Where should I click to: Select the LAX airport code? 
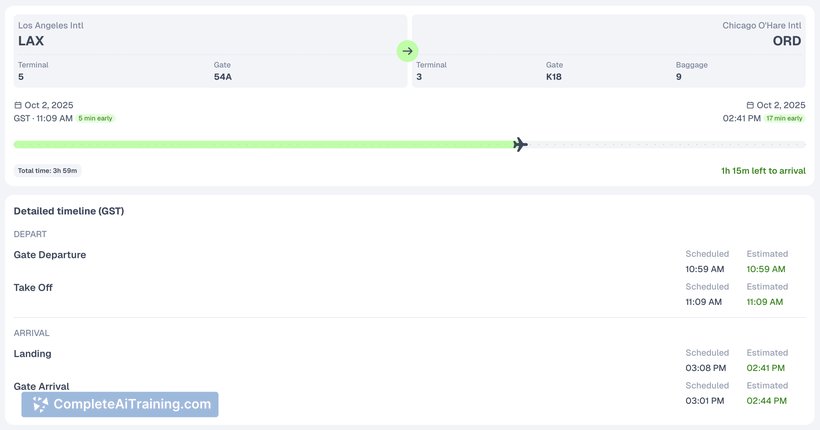(31, 42)
